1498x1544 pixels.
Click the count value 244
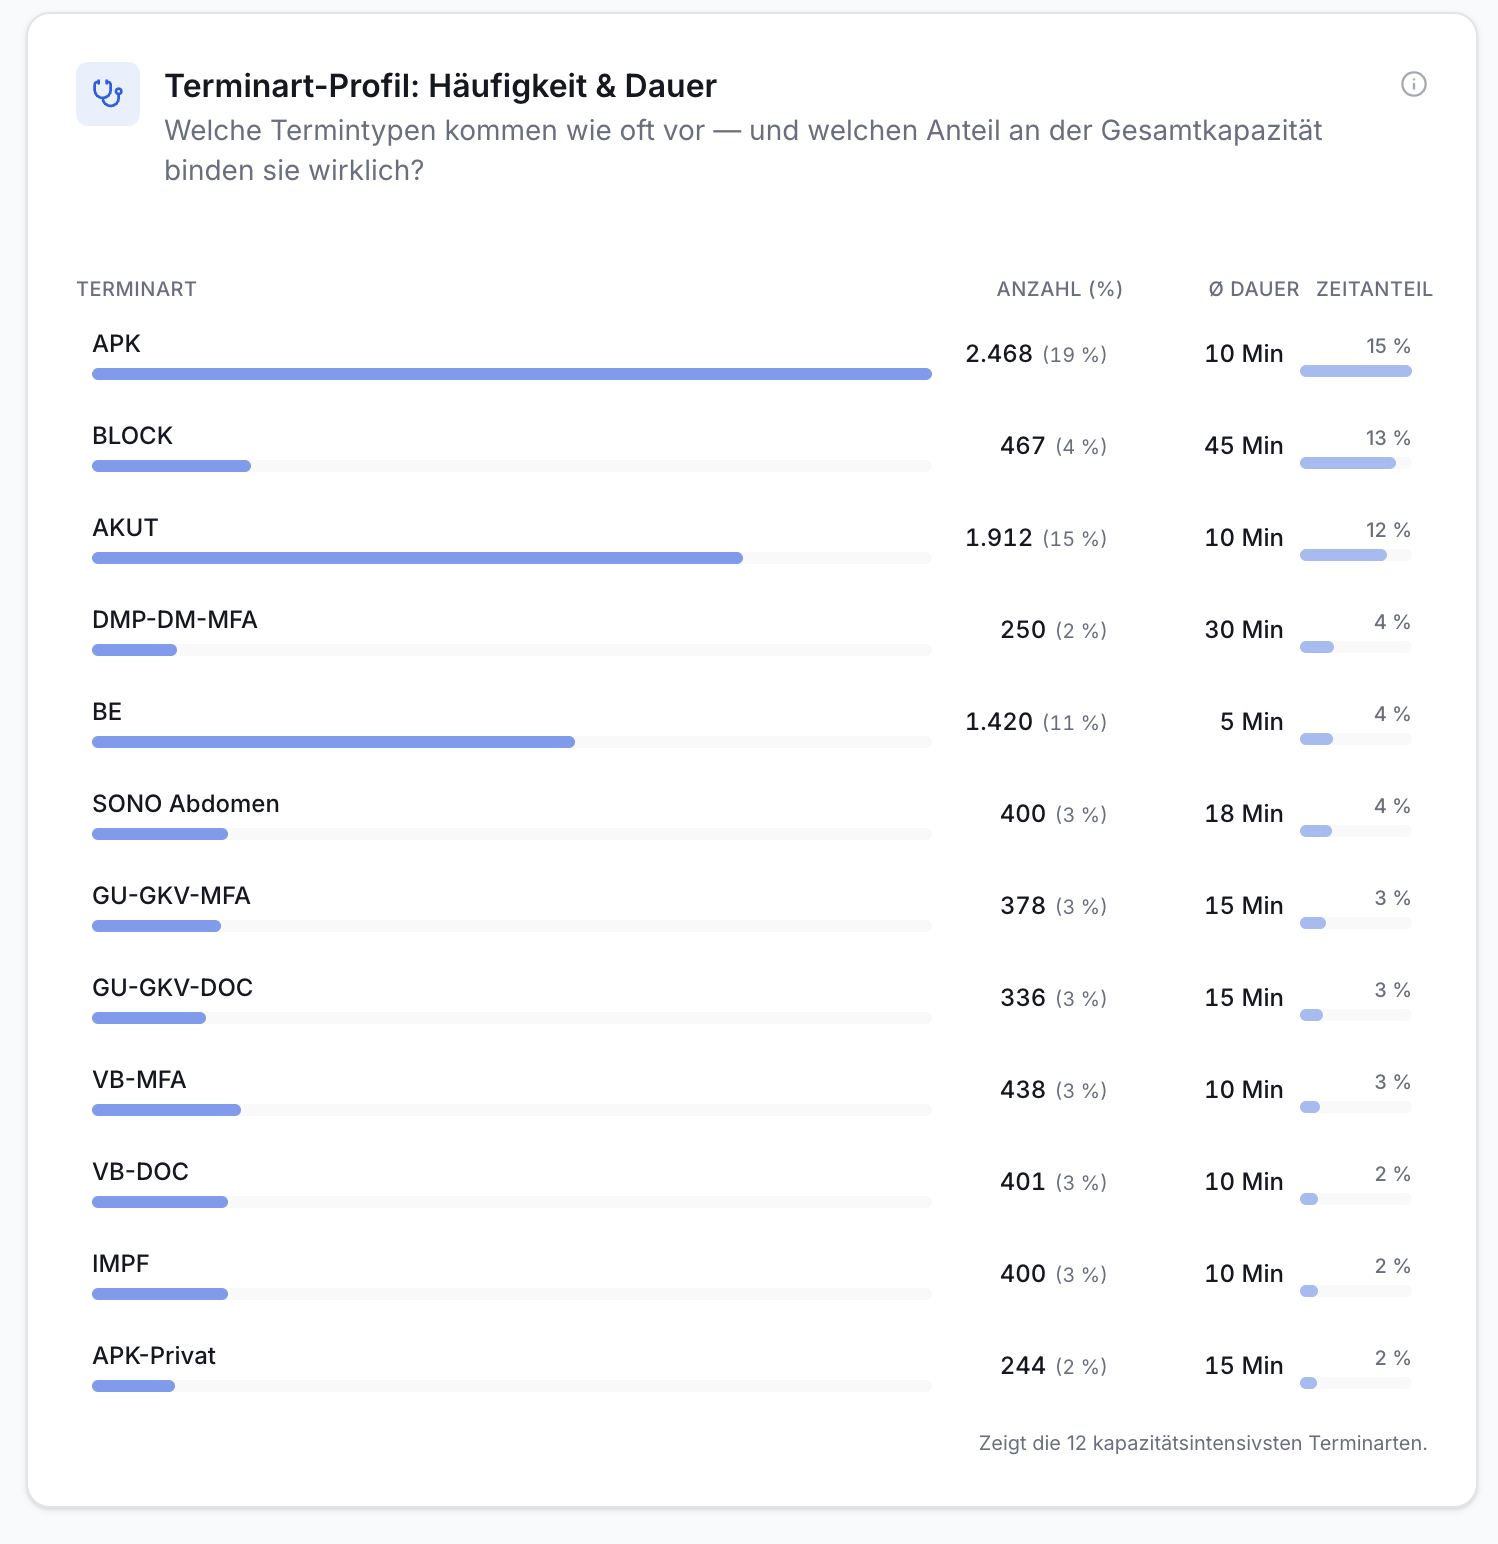coord(1023,1366)
